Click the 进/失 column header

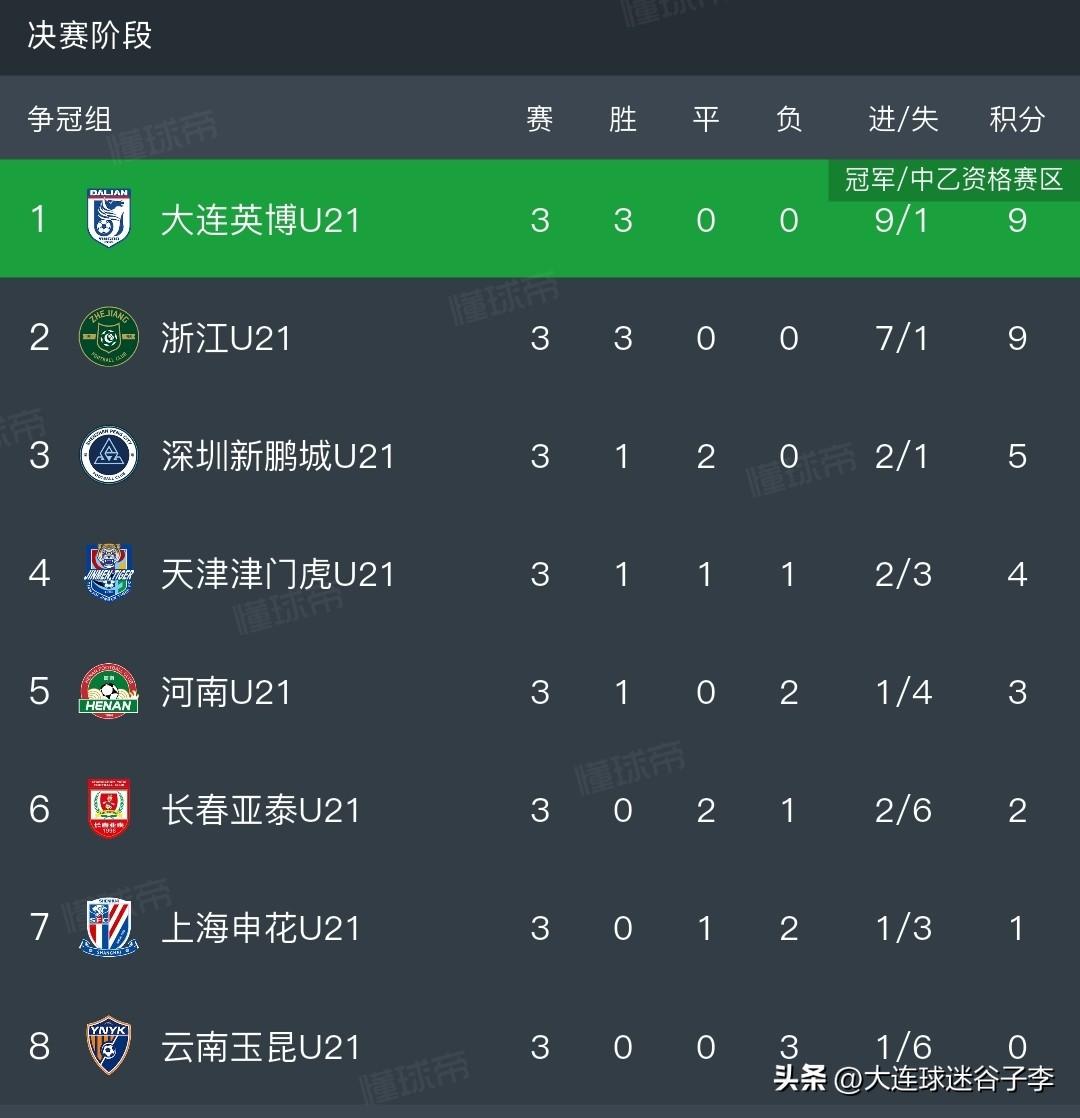tap(903, 119)
